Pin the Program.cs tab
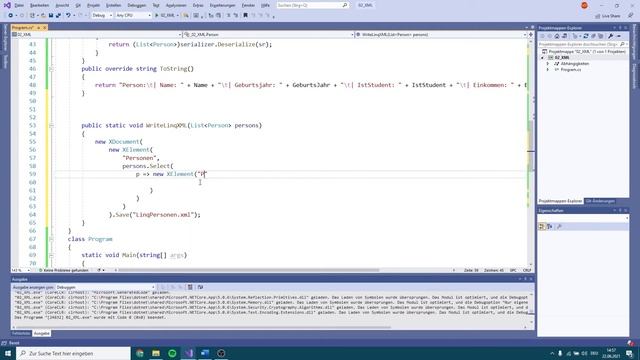Viewport: 640px width, 360px height. click(38, 27)
